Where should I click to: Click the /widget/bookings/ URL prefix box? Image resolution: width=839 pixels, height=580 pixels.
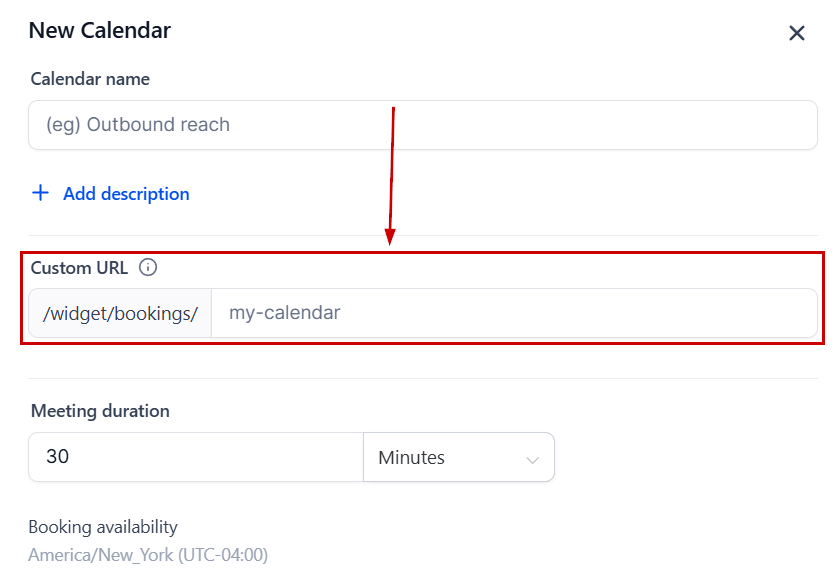click(x=120, y=314)
